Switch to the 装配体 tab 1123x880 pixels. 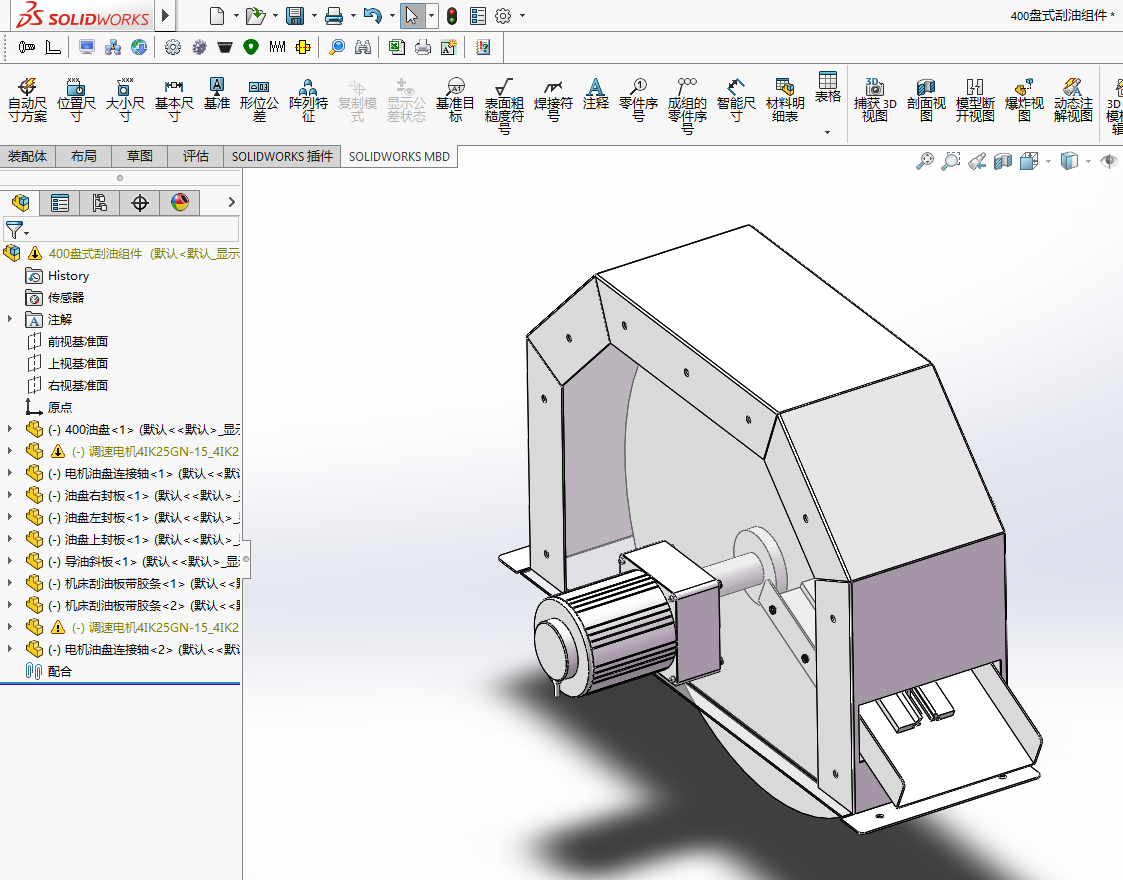pos(27,156)
